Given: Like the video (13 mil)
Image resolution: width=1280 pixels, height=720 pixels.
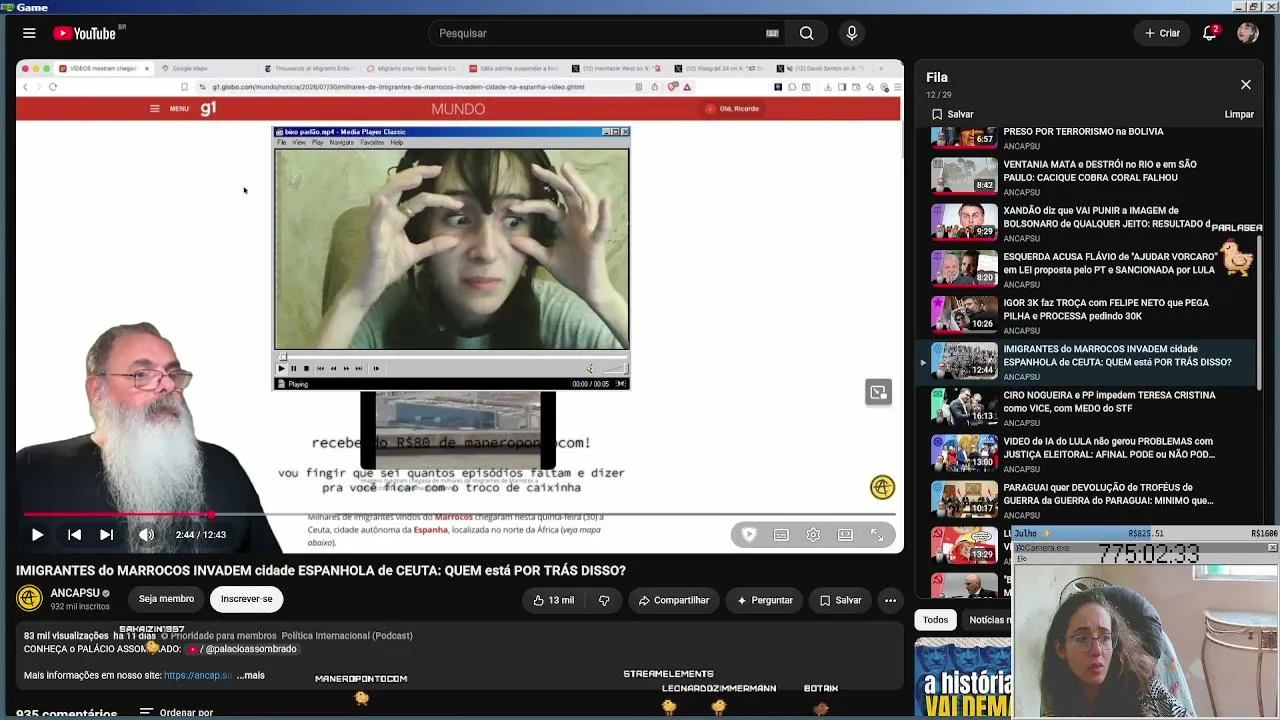Looking at the screenshot, I should [x=553, y=600].
